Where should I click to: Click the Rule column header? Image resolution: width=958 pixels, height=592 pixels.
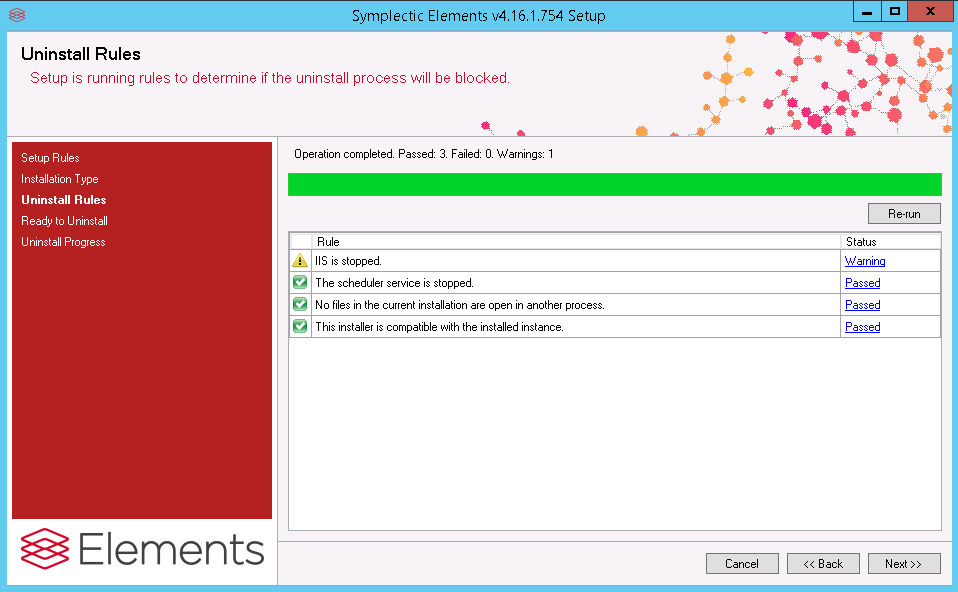click(x=576, y=241)
